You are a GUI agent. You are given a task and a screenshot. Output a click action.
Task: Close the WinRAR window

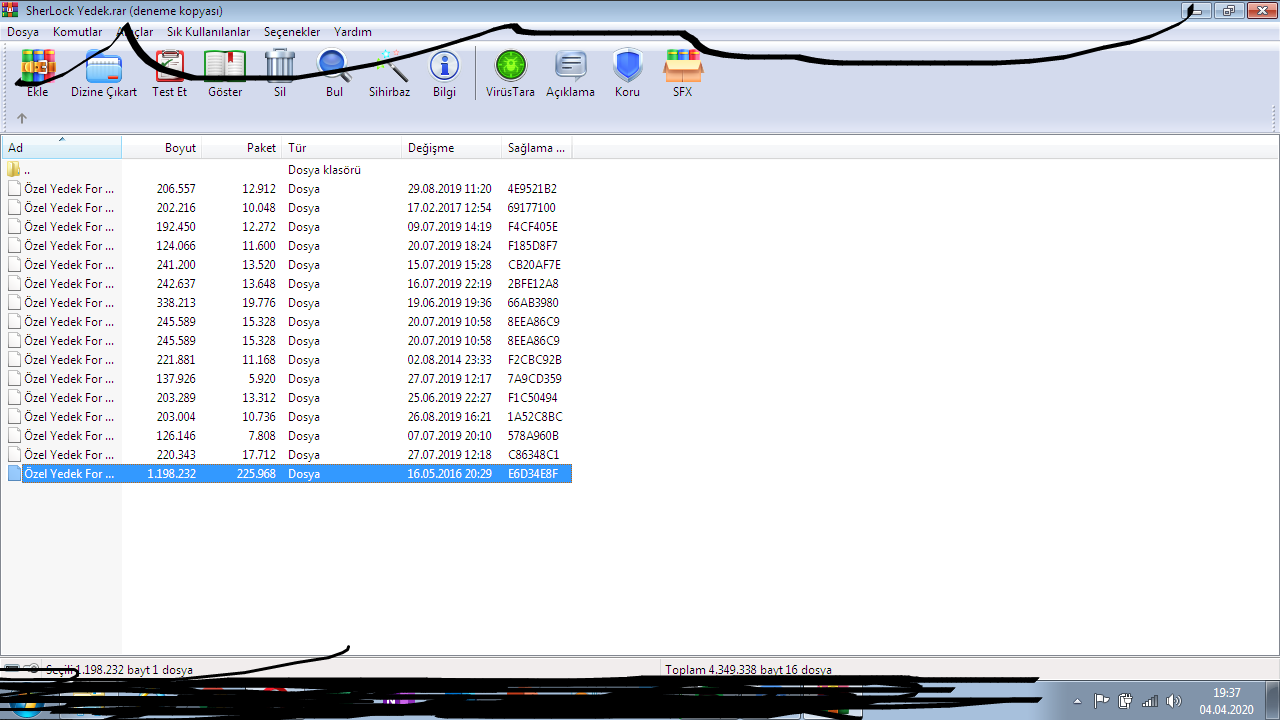(1261, 10)
